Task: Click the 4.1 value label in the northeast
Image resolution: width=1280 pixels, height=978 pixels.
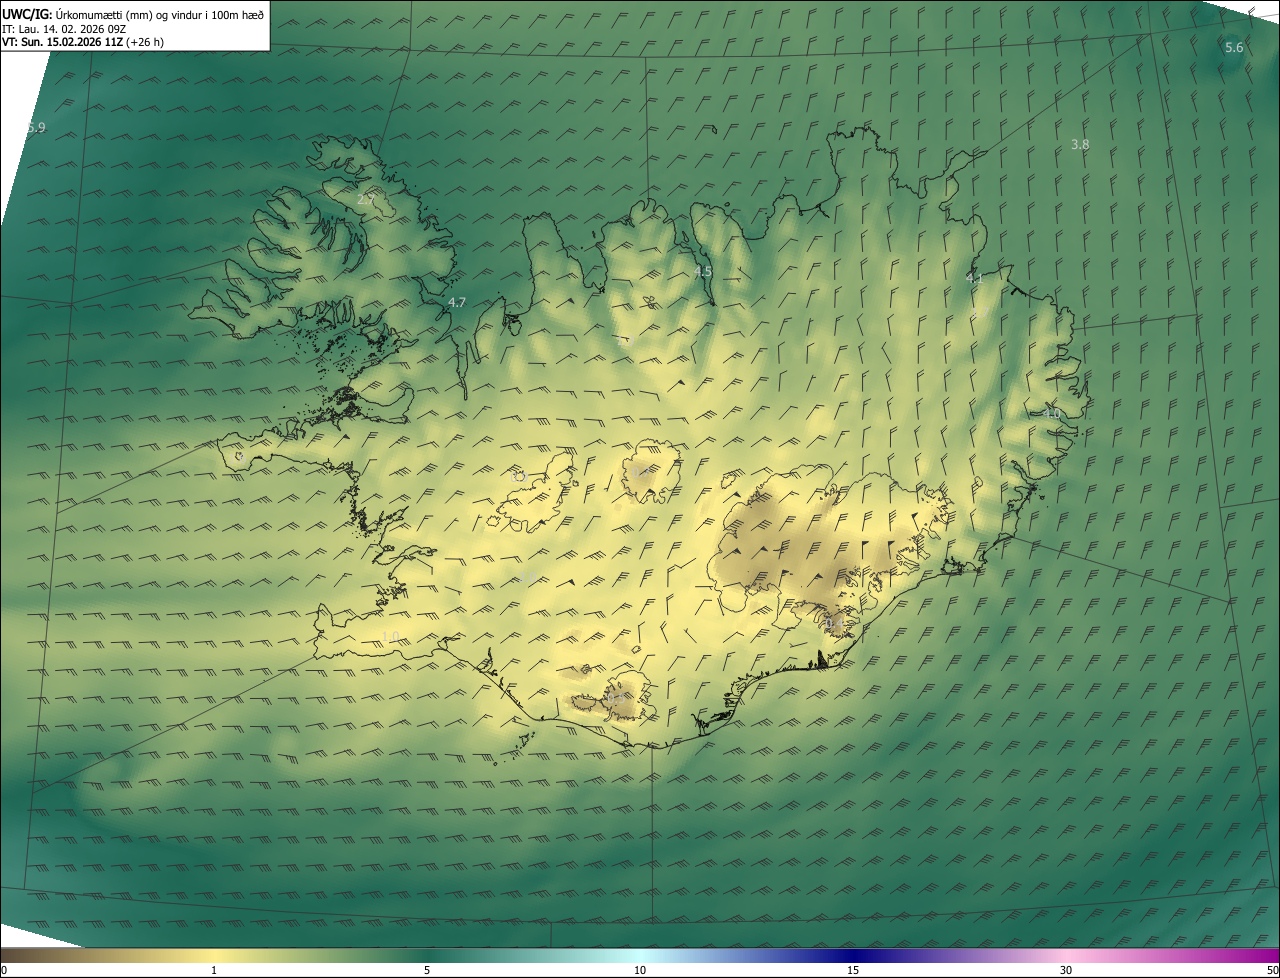Action: (974, 279)
